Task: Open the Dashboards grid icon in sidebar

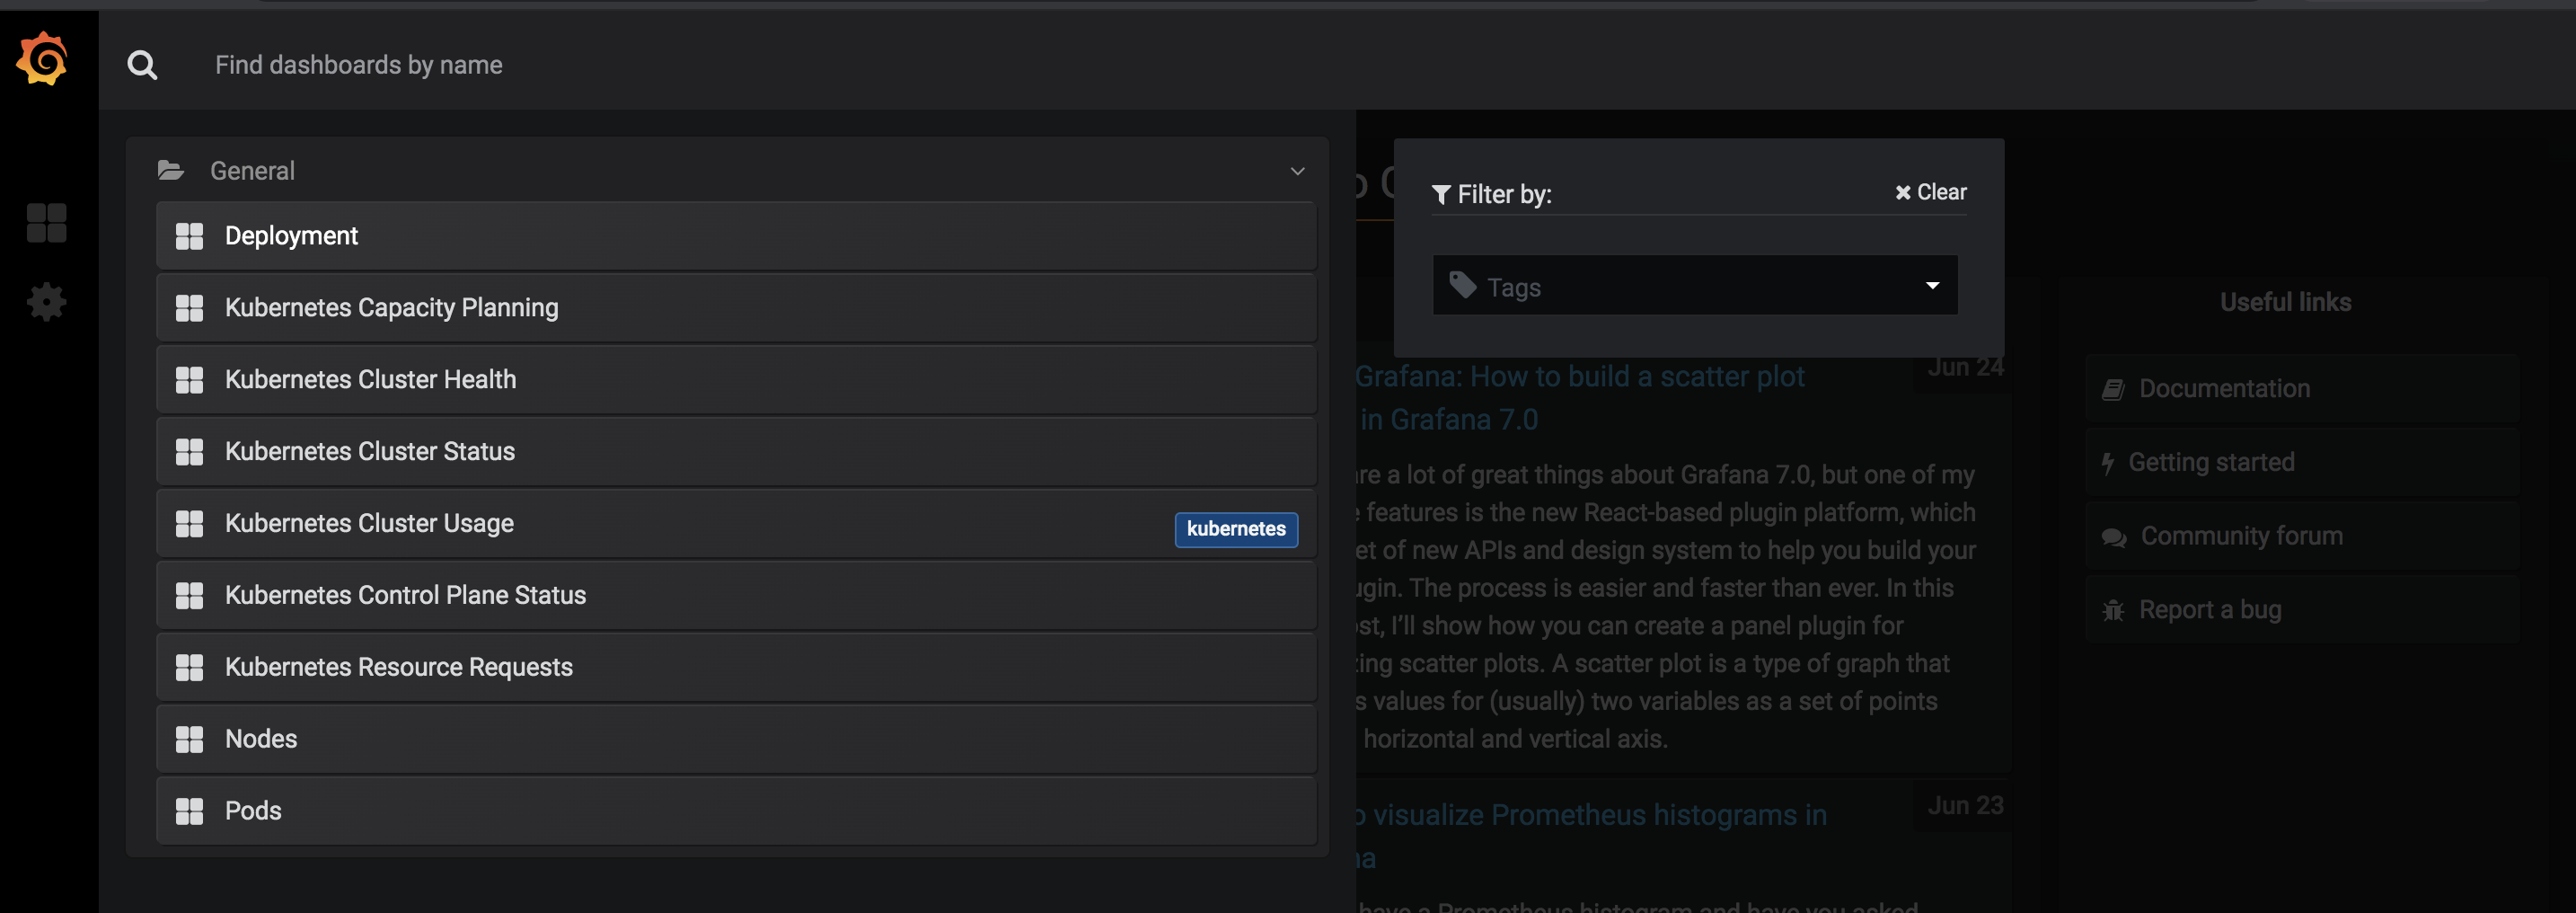Action: [46, 222]
